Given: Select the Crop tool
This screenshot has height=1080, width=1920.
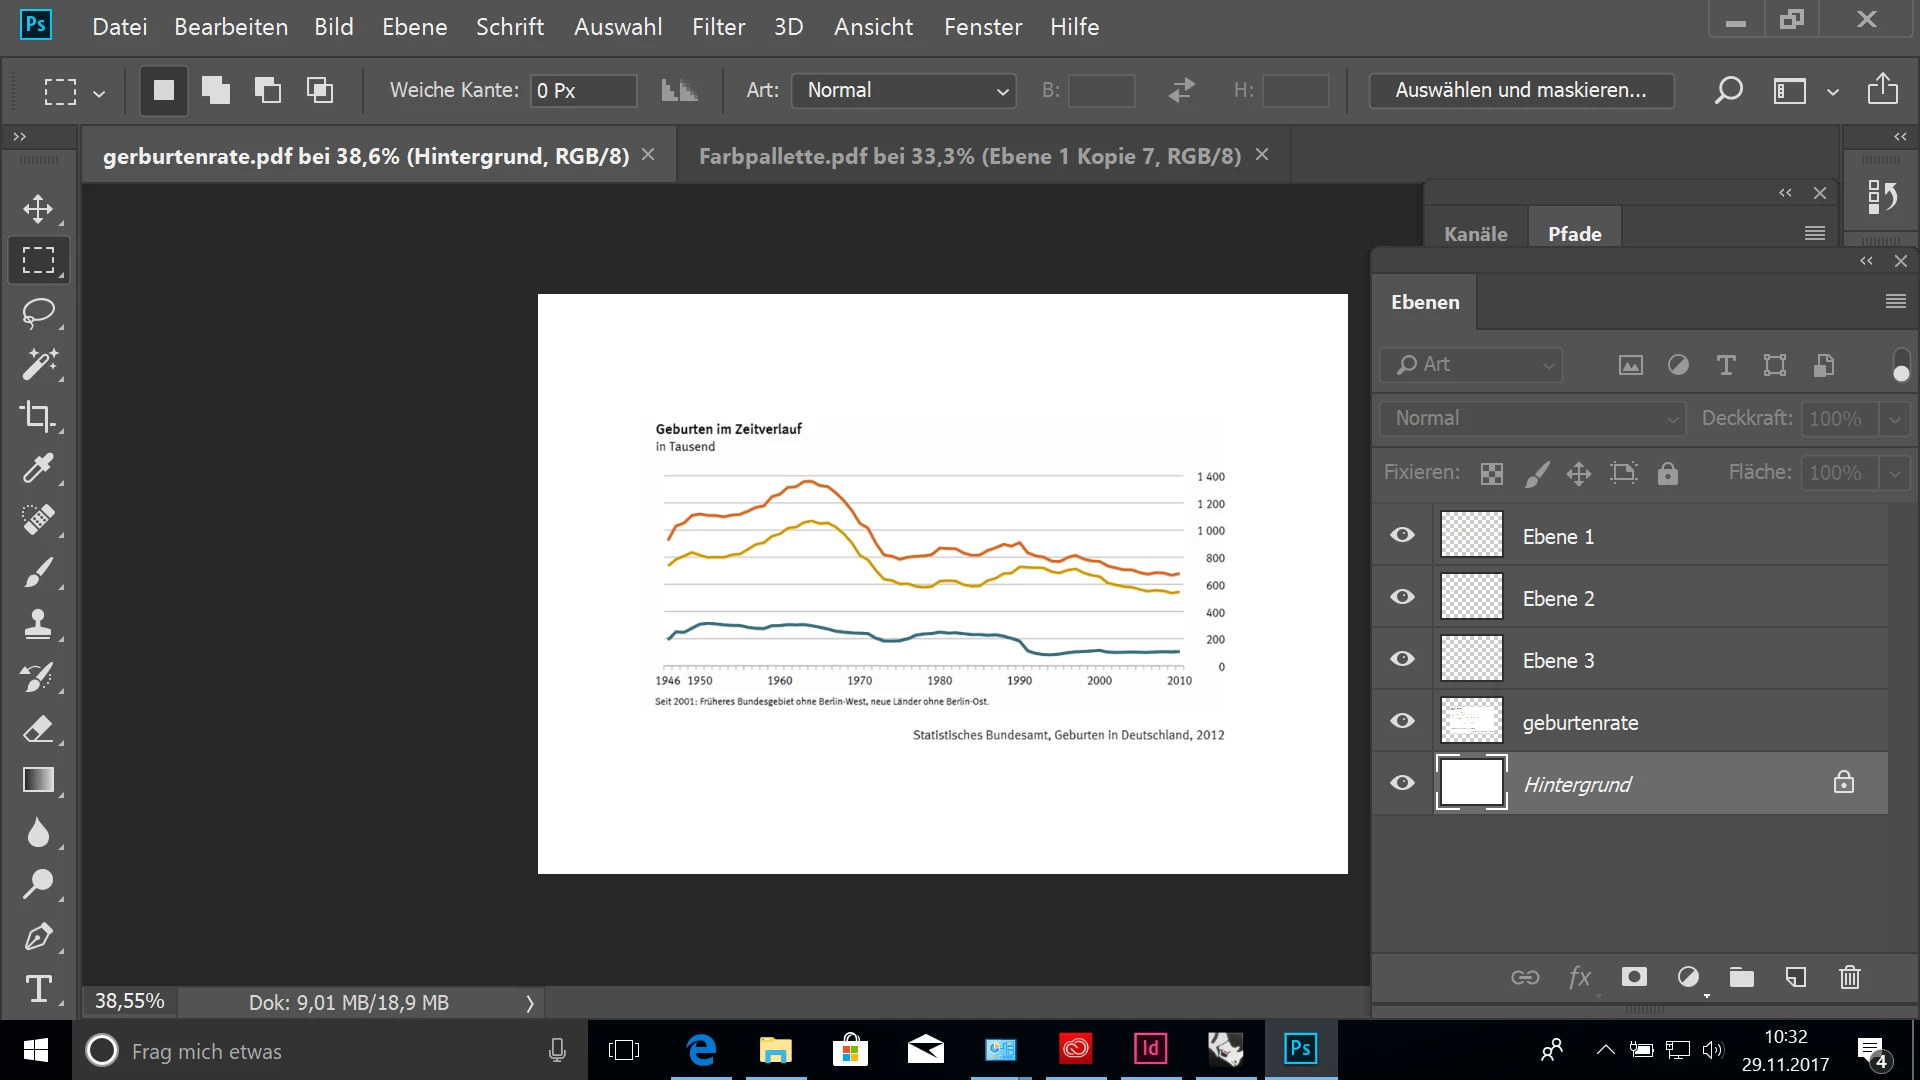Looking at the screenshot, I should [38, 416].
